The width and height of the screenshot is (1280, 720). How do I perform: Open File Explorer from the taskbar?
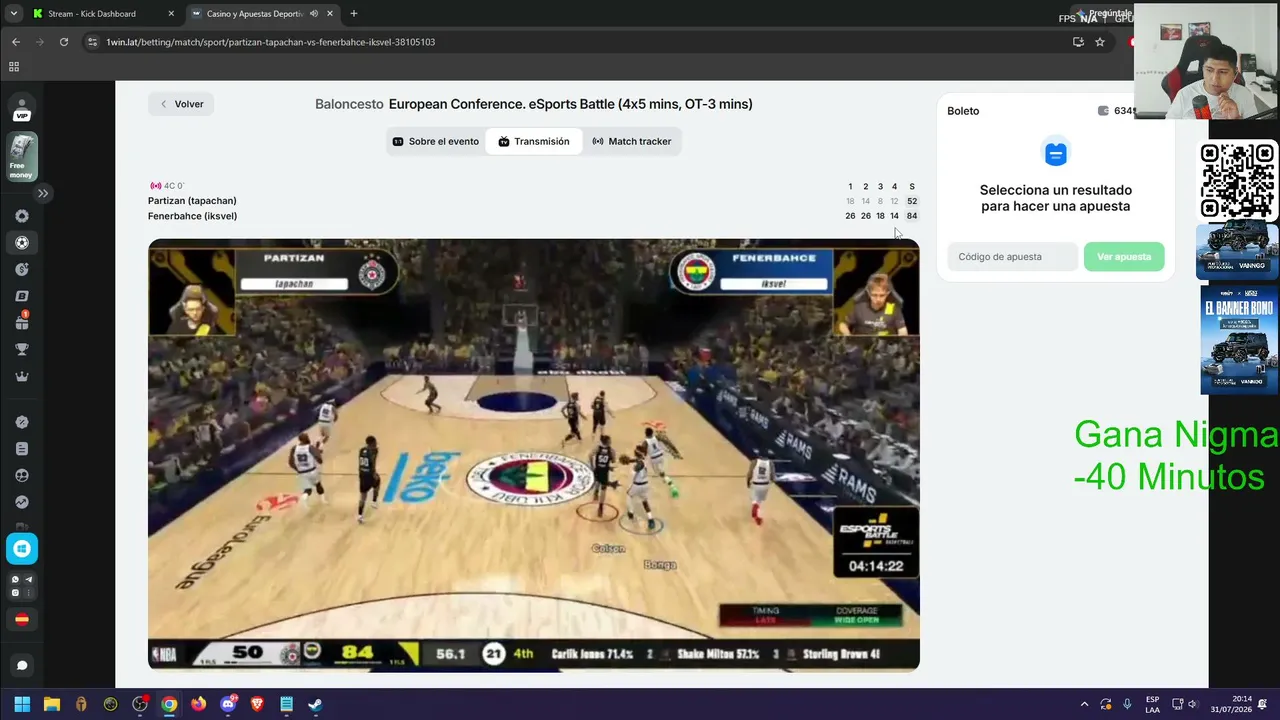tap(52, 704)
